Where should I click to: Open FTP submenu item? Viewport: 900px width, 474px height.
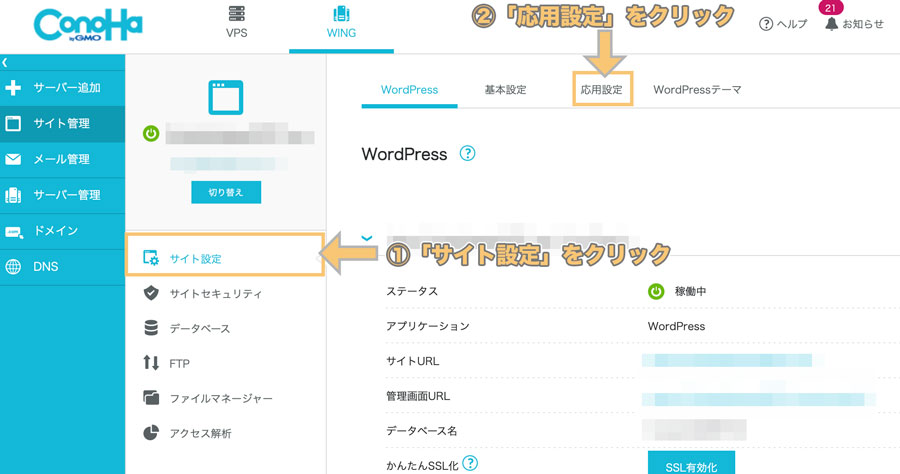(180, 363)
